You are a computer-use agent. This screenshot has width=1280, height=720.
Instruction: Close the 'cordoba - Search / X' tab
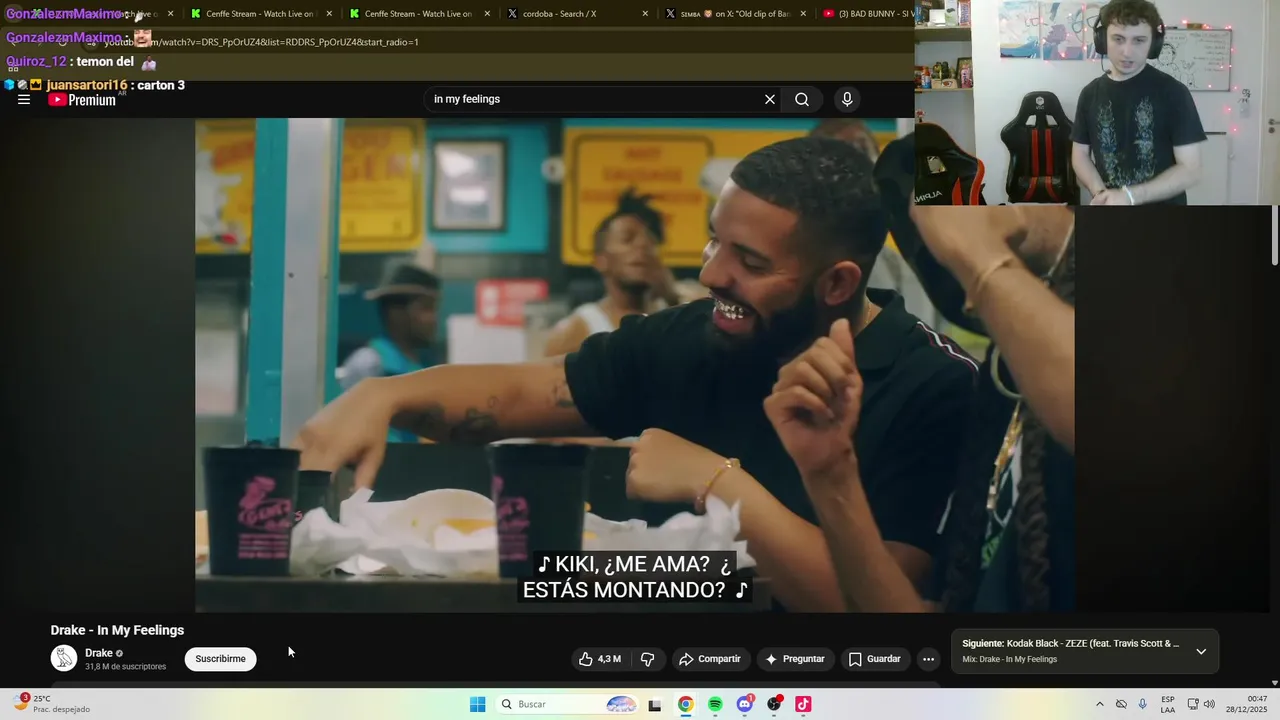(x=645, y=14)
